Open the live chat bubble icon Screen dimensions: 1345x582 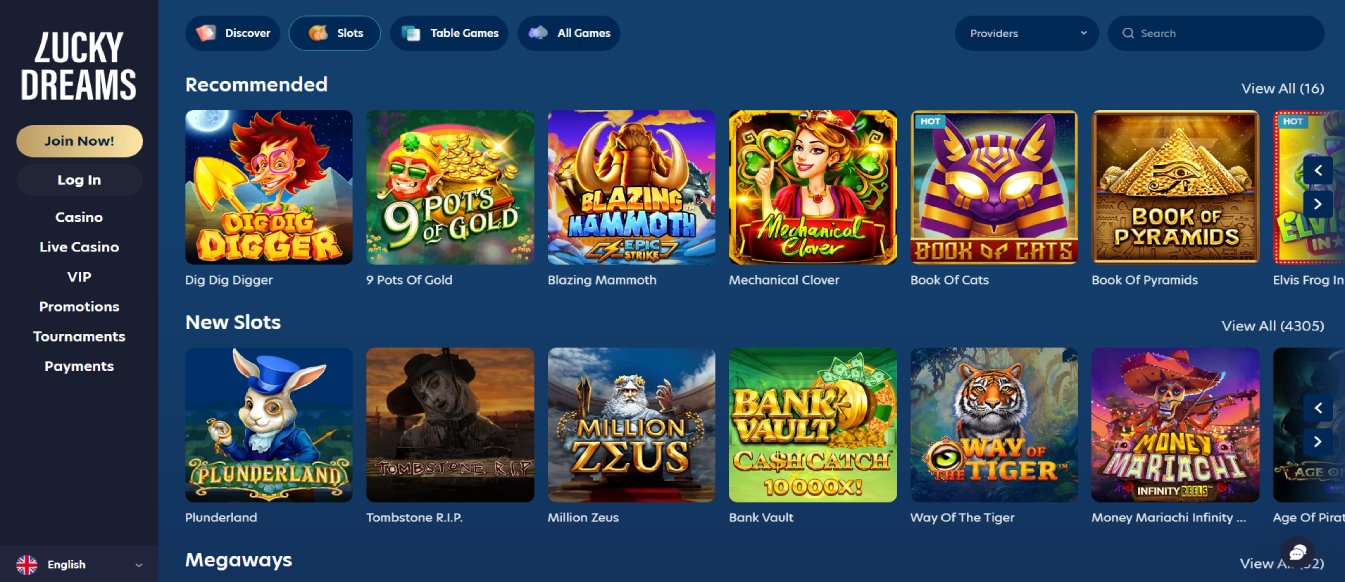click(1298, 552)
